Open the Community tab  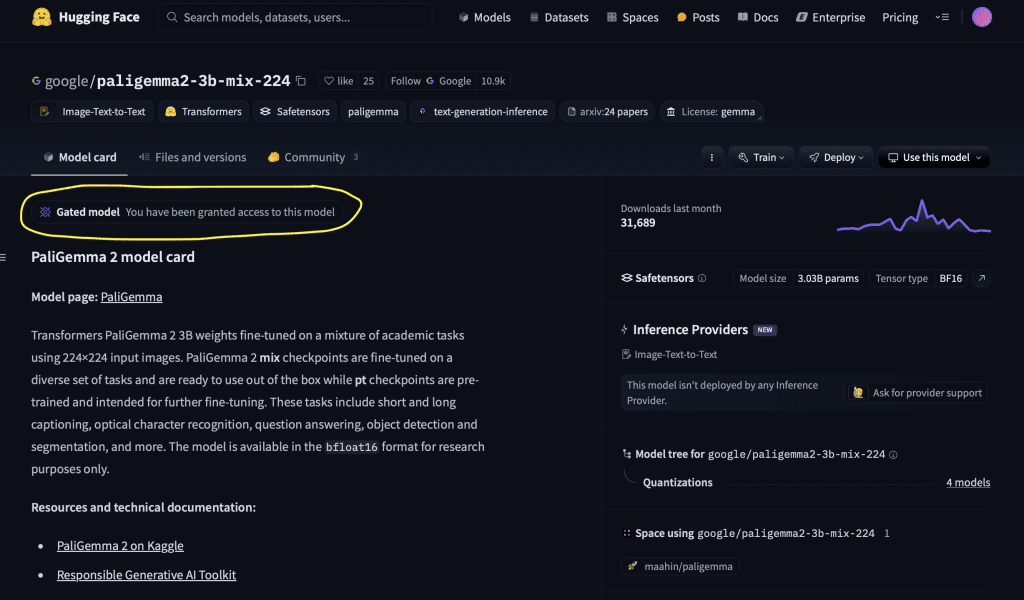313,157
